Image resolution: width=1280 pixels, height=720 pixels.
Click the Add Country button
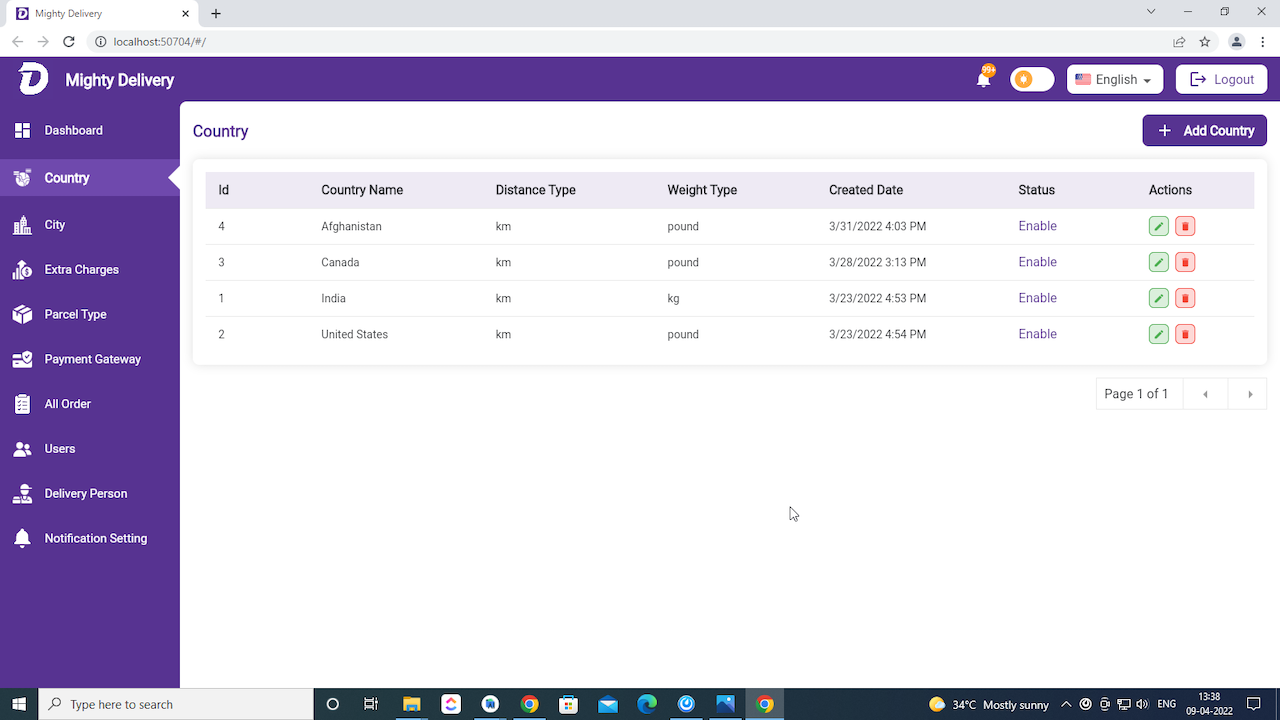[x=1204, y=131]
